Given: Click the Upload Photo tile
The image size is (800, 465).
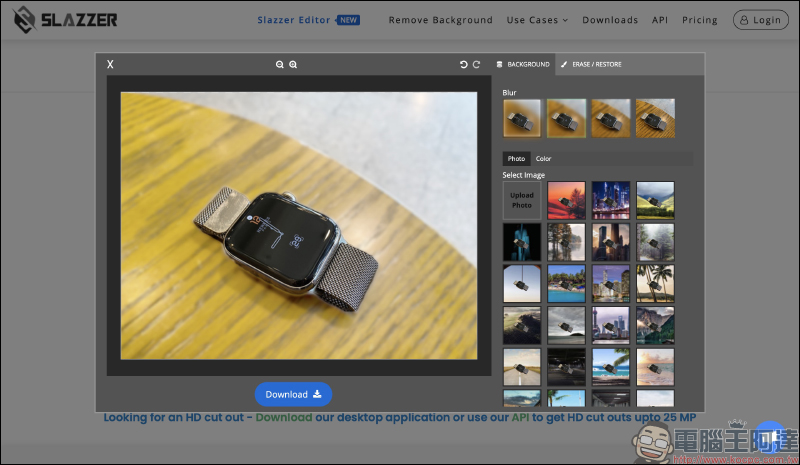Looking at the screenshot, I should (522, 200).
